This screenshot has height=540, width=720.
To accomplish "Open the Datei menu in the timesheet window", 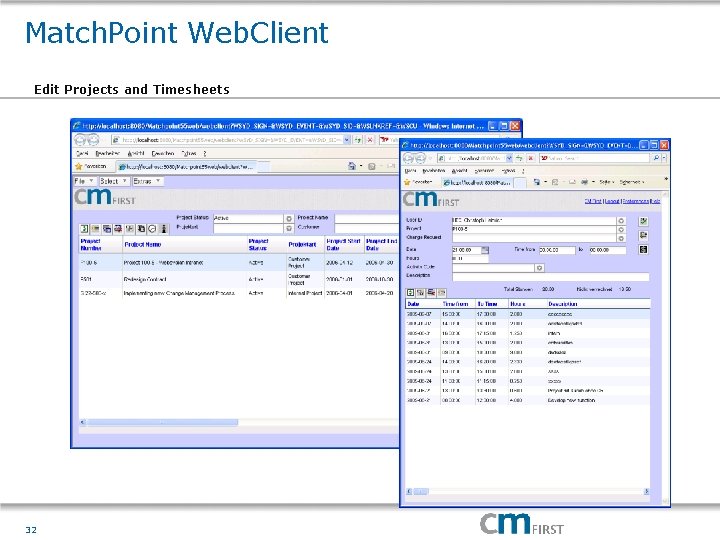I will (x=411, y=170).
